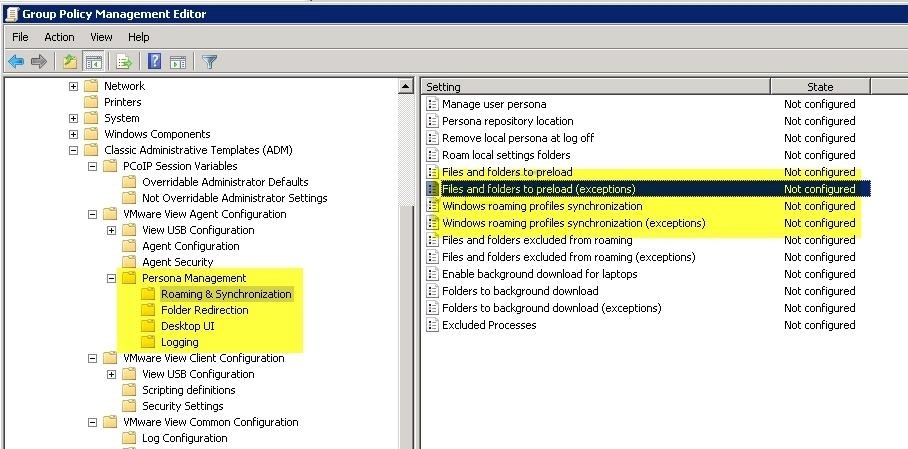Sort by the Setting column header

point(596,87)
